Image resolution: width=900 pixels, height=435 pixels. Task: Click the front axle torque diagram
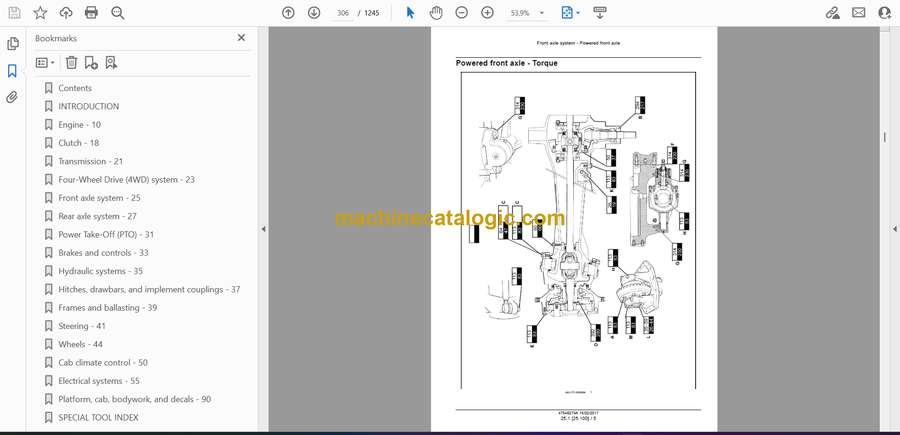pos(579,231)
